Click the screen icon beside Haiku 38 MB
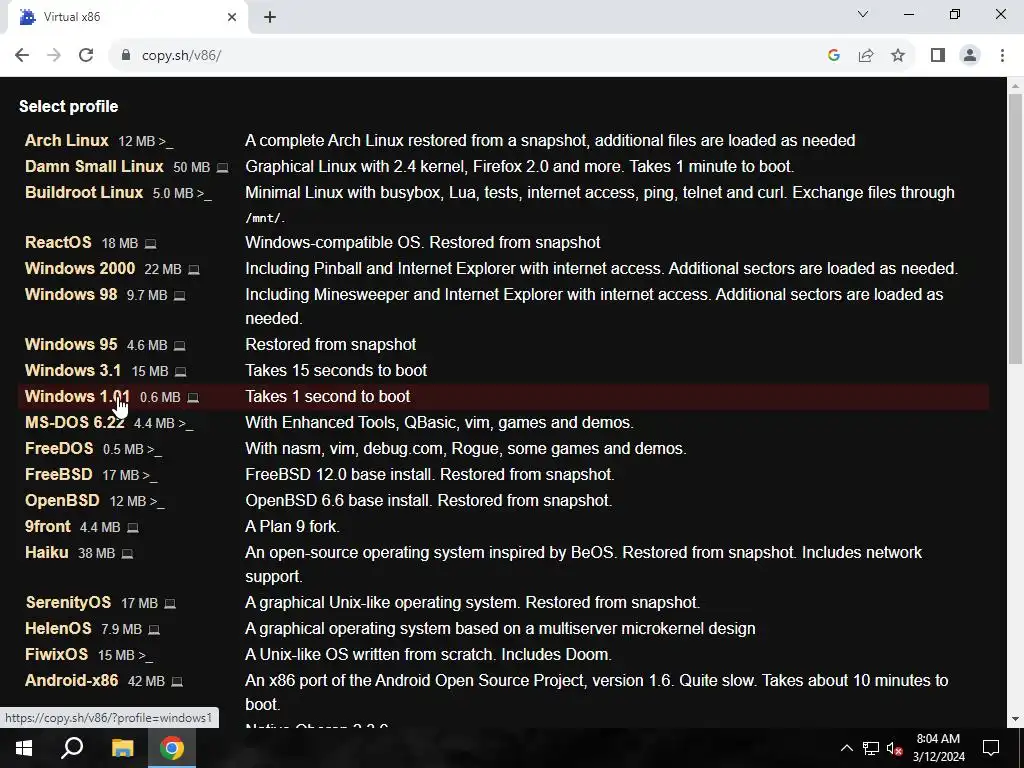Image resolution: width=1024 pixels, height=768 pixels. coord(127,554)
